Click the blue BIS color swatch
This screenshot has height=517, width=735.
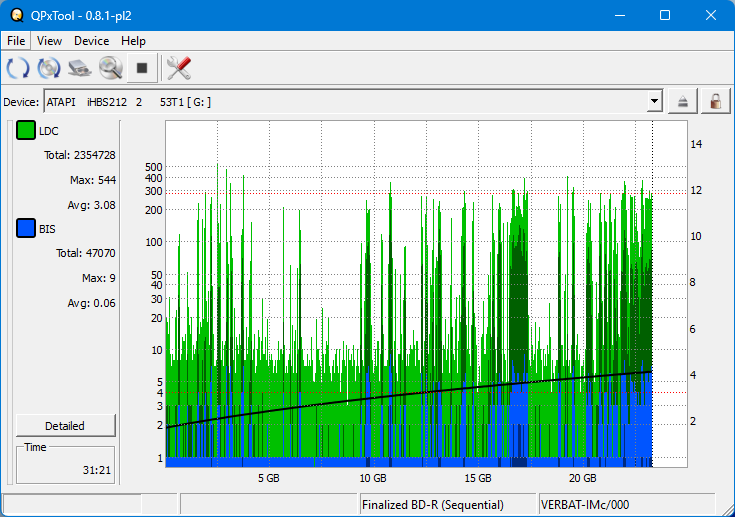click(26, 228)
